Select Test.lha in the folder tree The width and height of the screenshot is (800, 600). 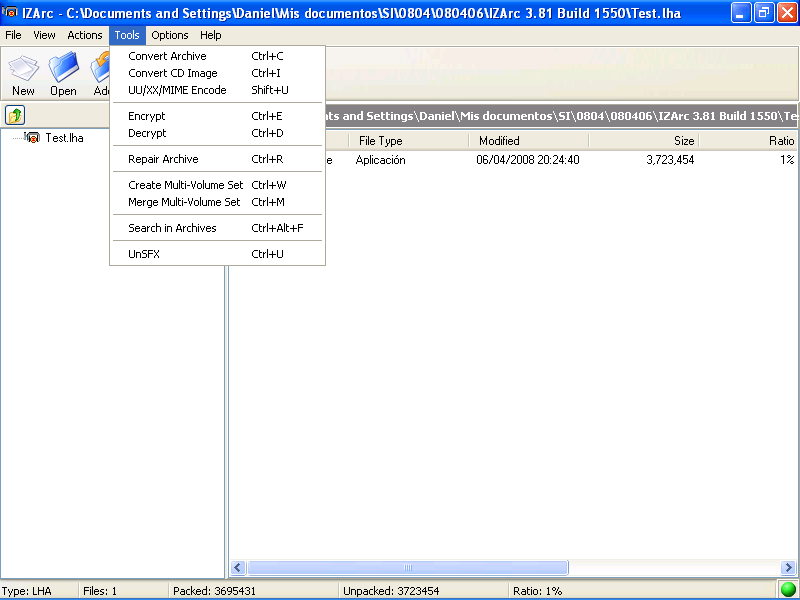coord(63,138)
